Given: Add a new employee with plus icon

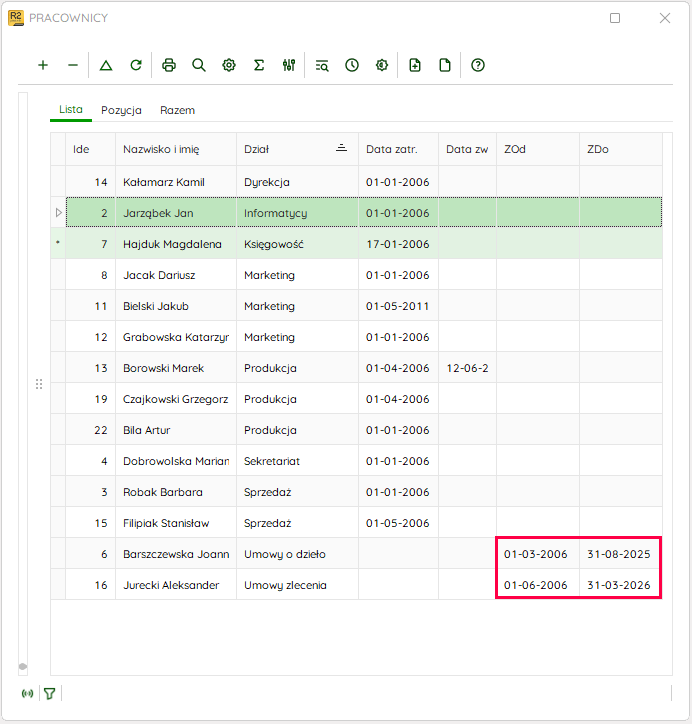Looking at the screenshot, I should (43, 65).
